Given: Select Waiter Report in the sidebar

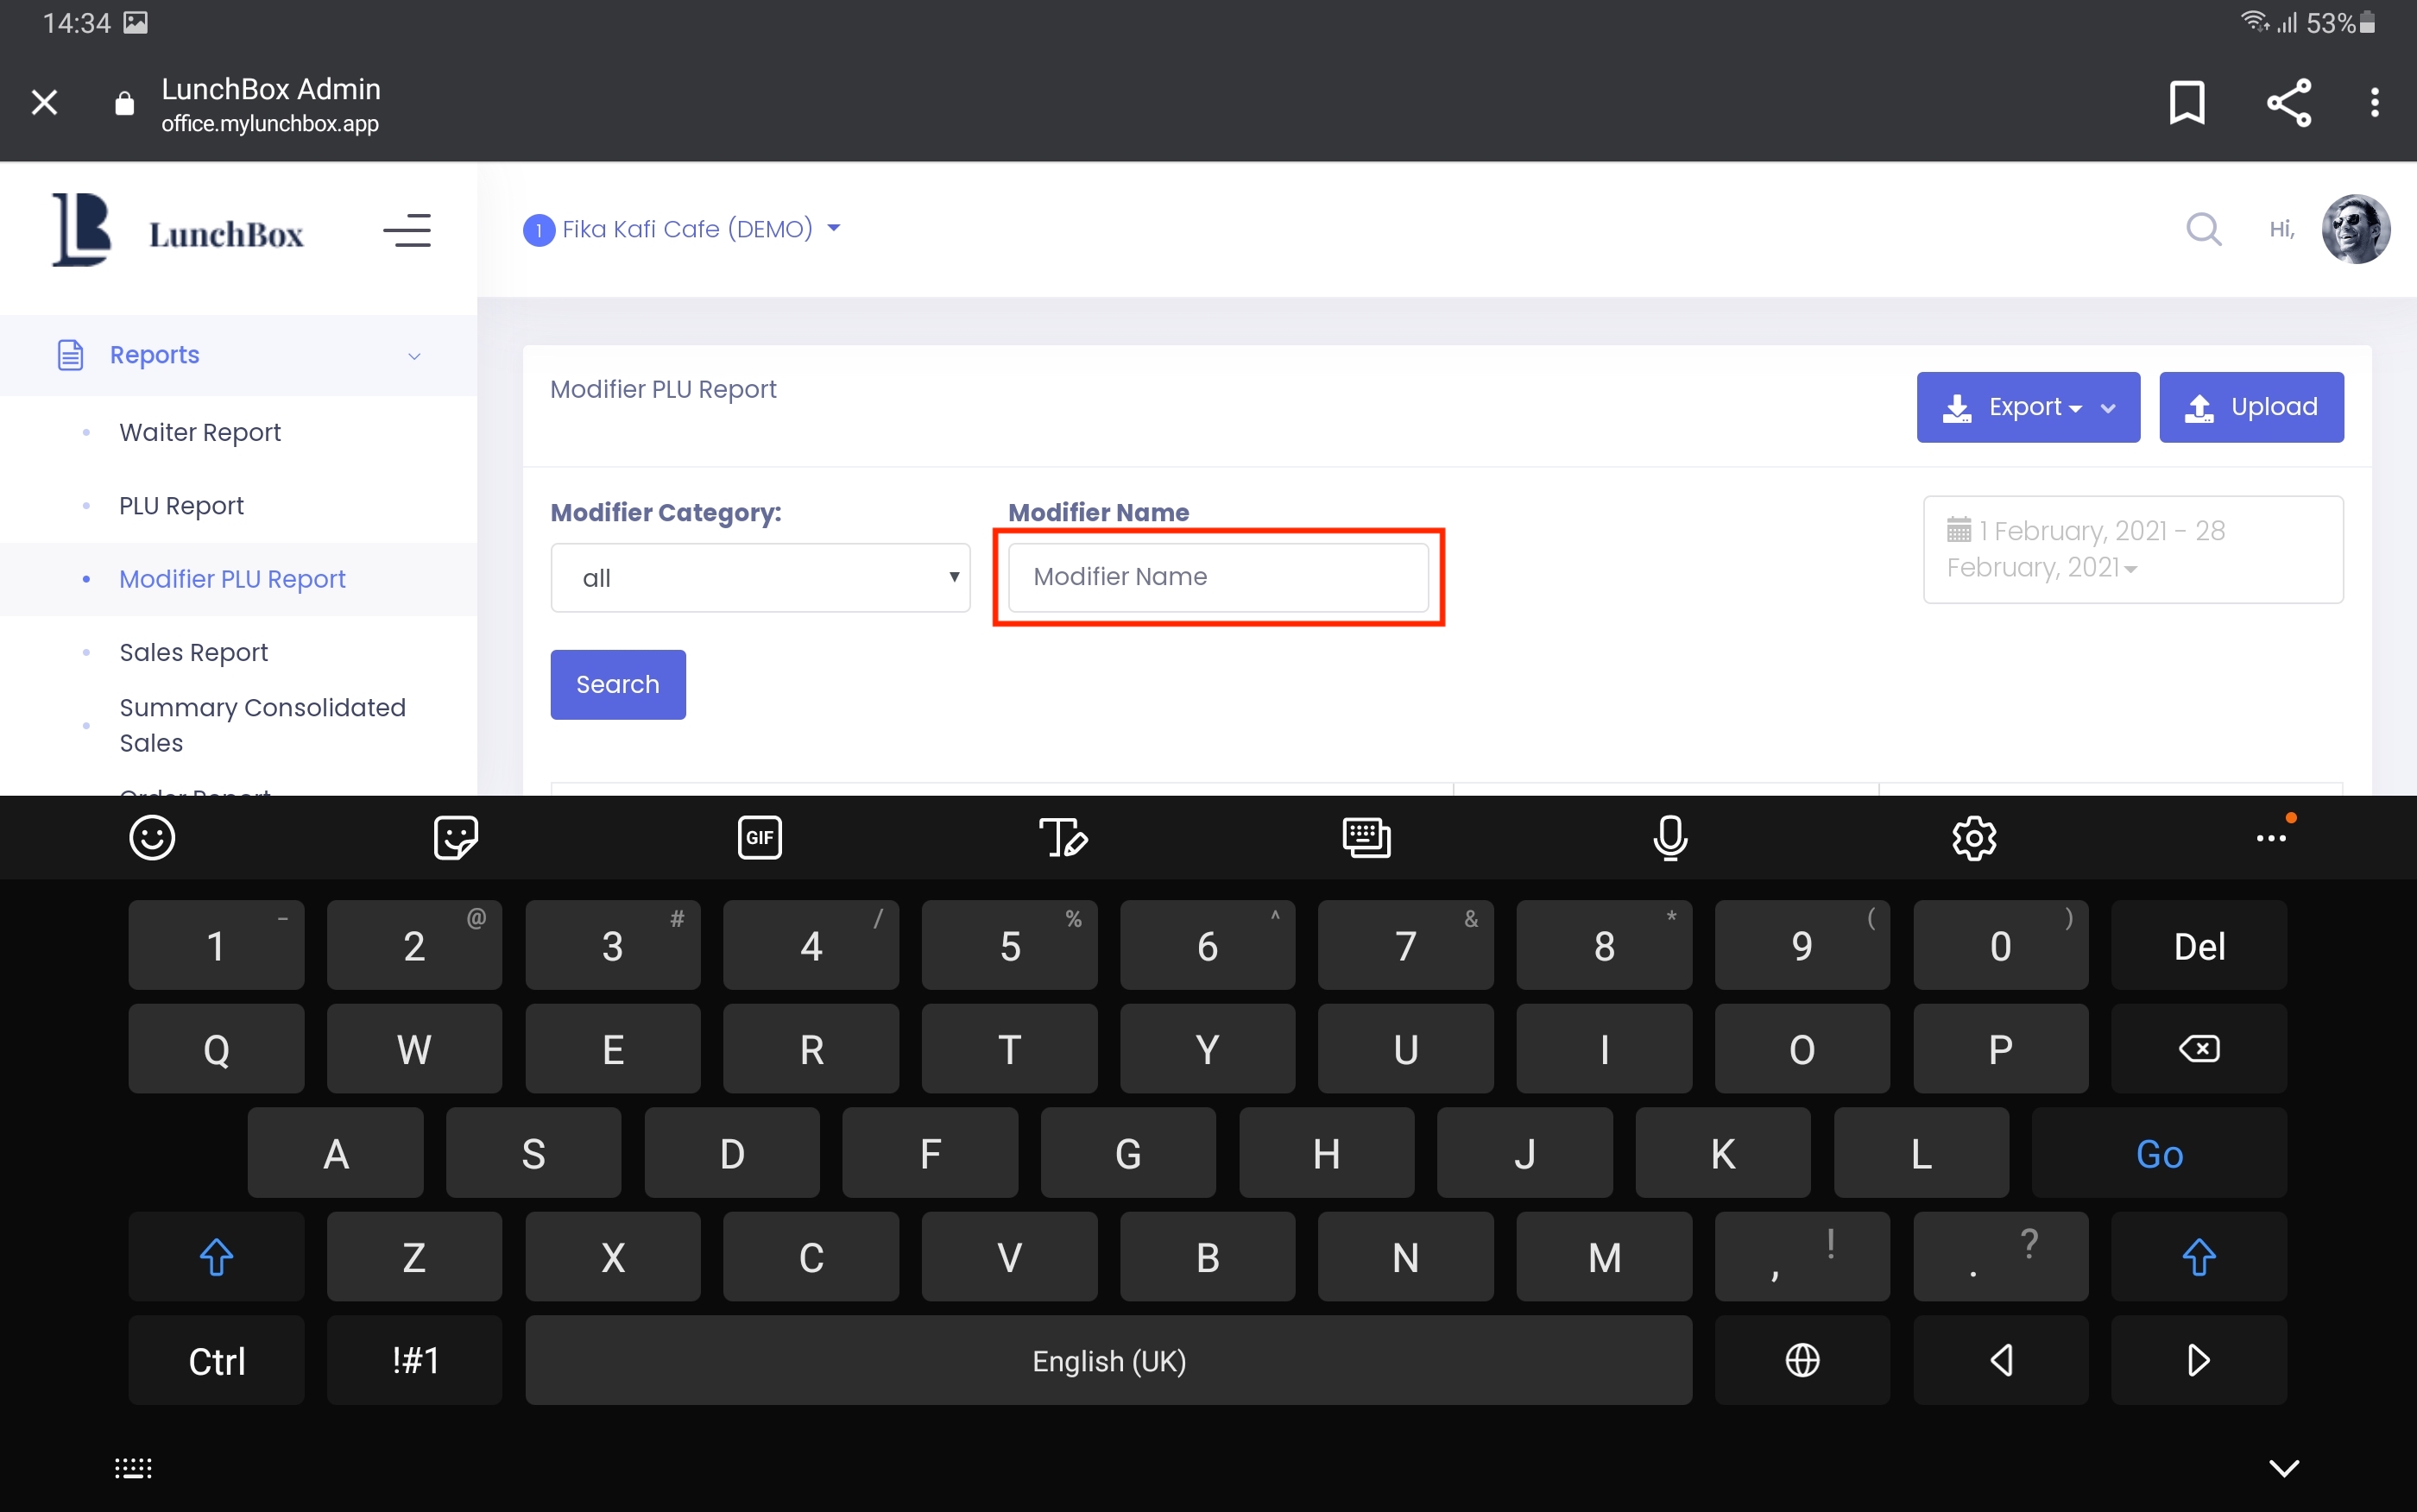Looking at the screenshot, I should click(x=200, y=432).
